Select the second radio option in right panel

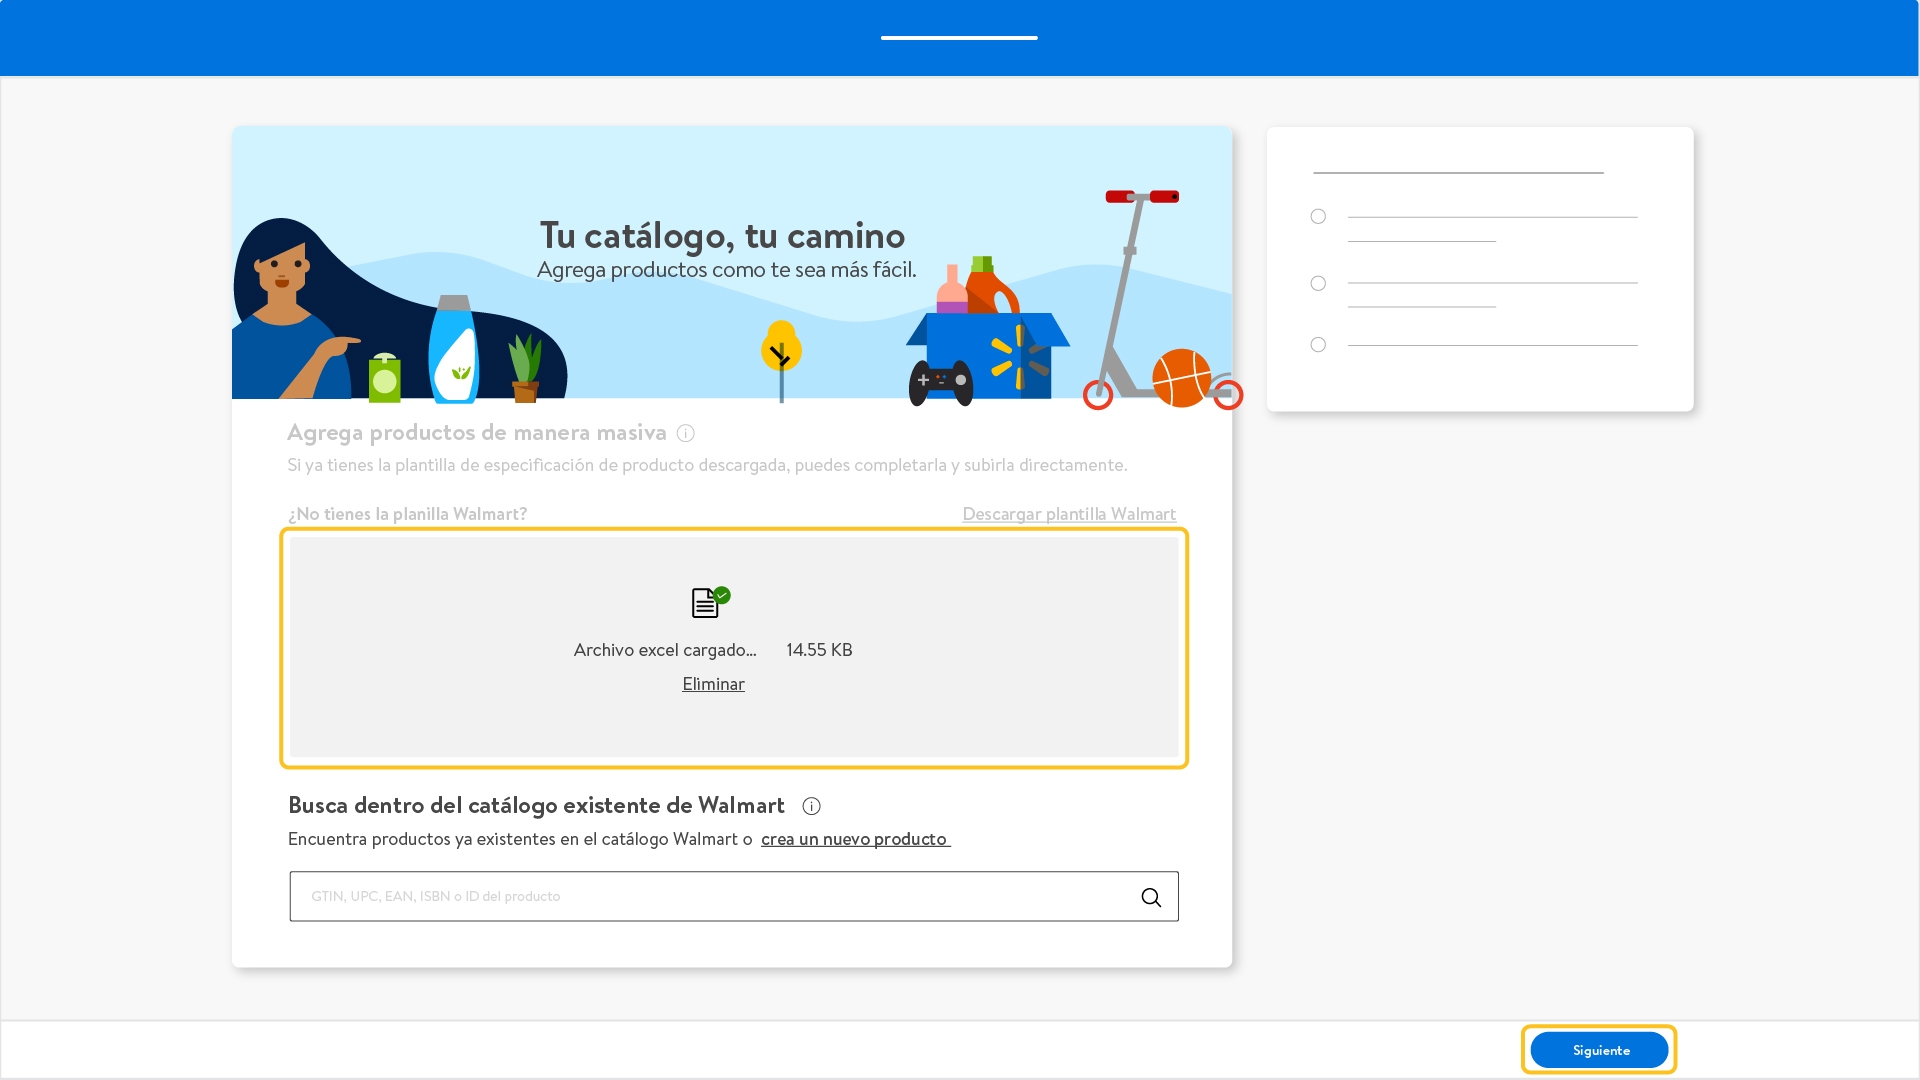click(1318, 284)
